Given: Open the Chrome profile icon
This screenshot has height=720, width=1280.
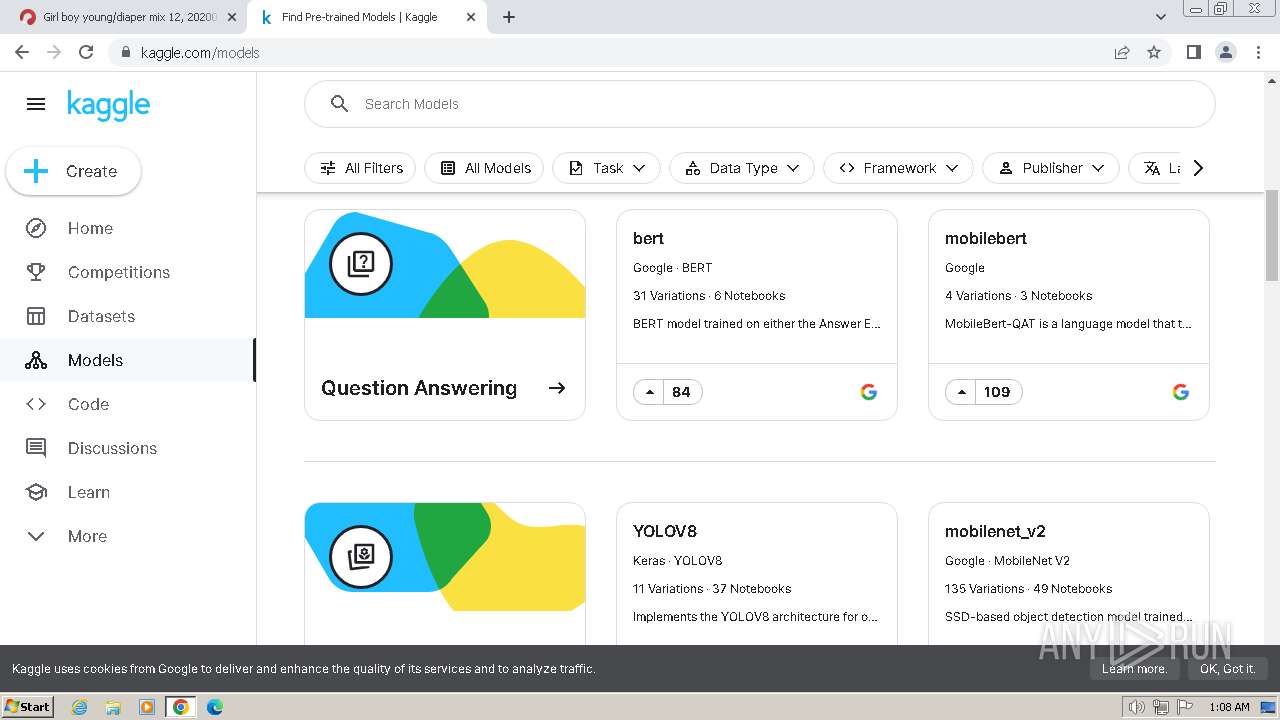Looking at the screenshot, I should tap(1225, 52).
